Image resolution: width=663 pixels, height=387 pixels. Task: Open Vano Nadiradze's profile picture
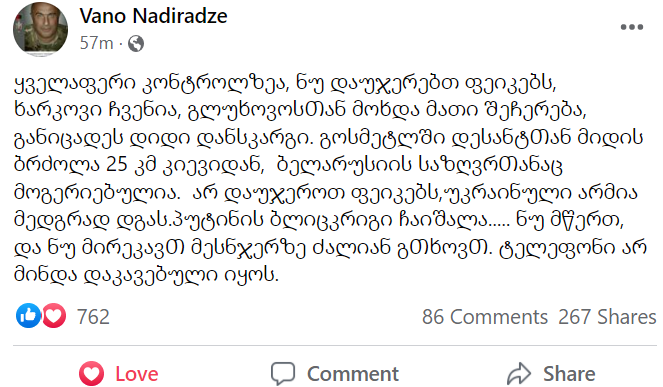[x=41, y=29]
